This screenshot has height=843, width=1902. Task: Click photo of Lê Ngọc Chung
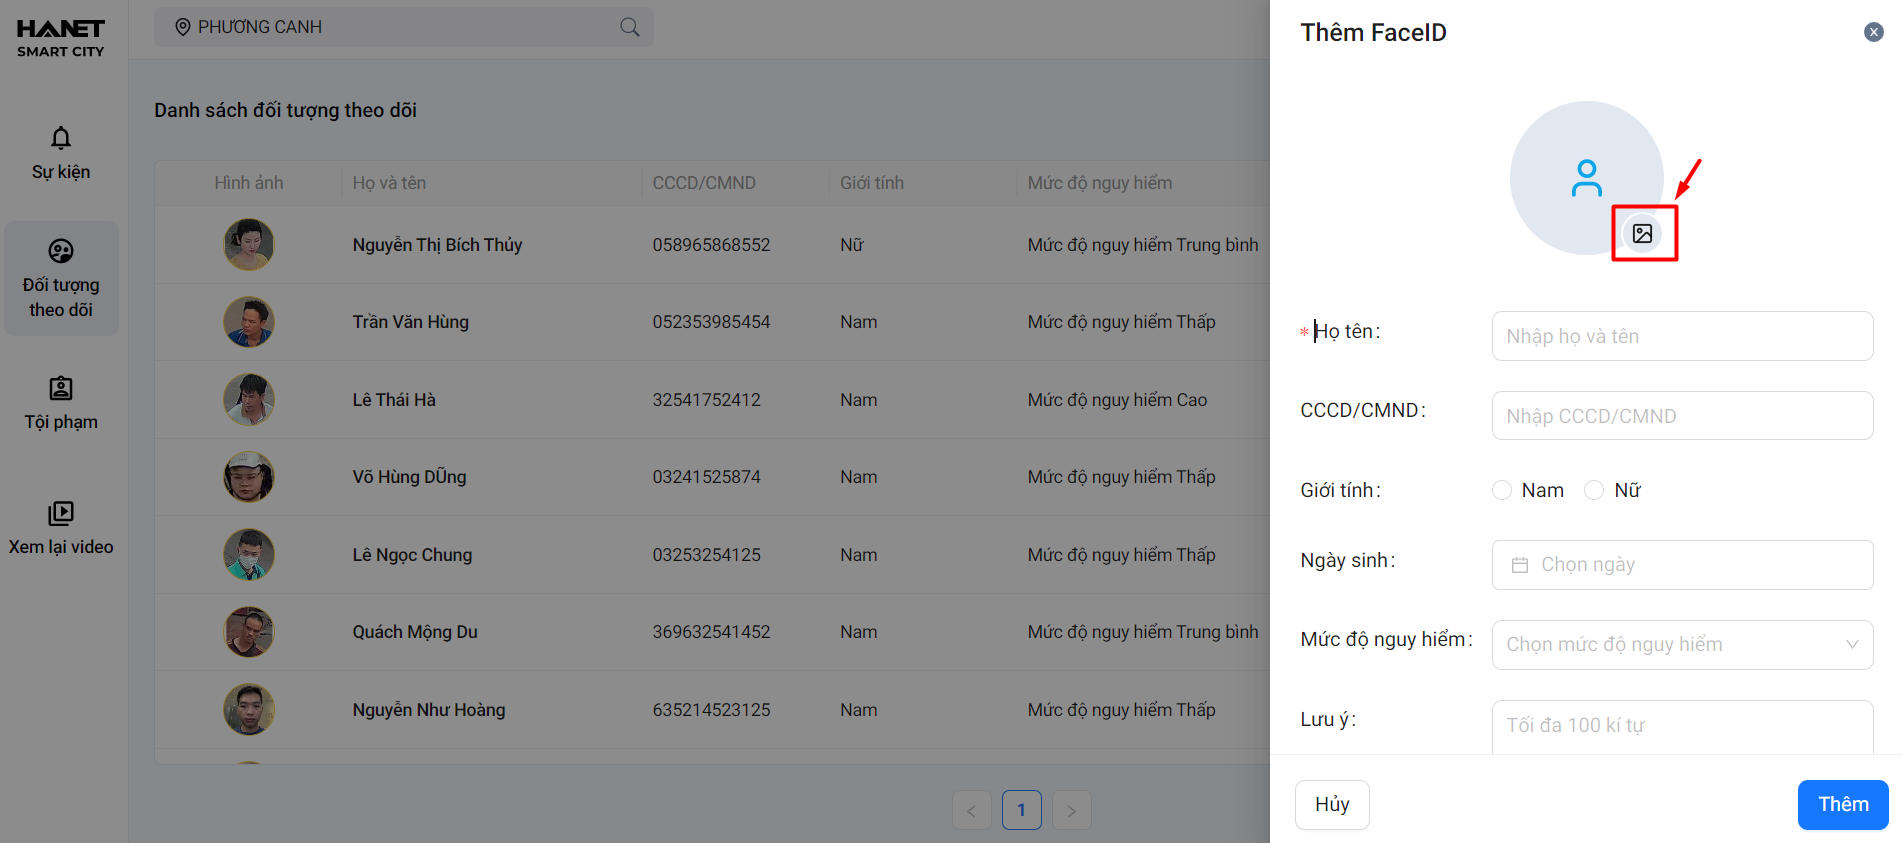point(248,554)
